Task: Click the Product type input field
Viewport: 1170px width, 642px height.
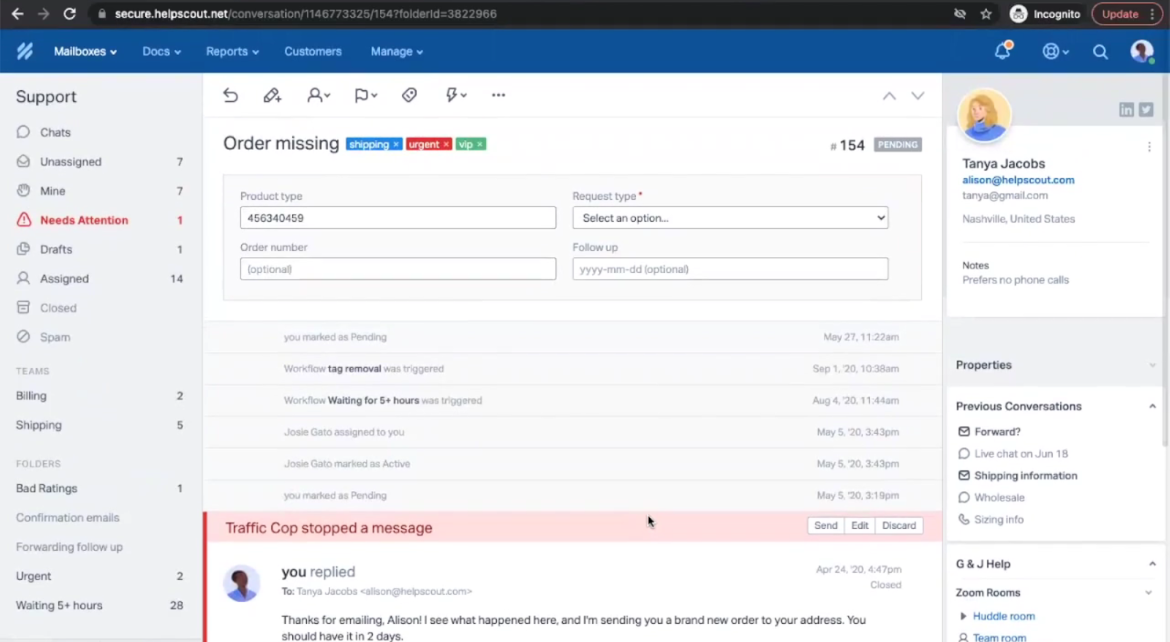Action: tap(398, 218)
